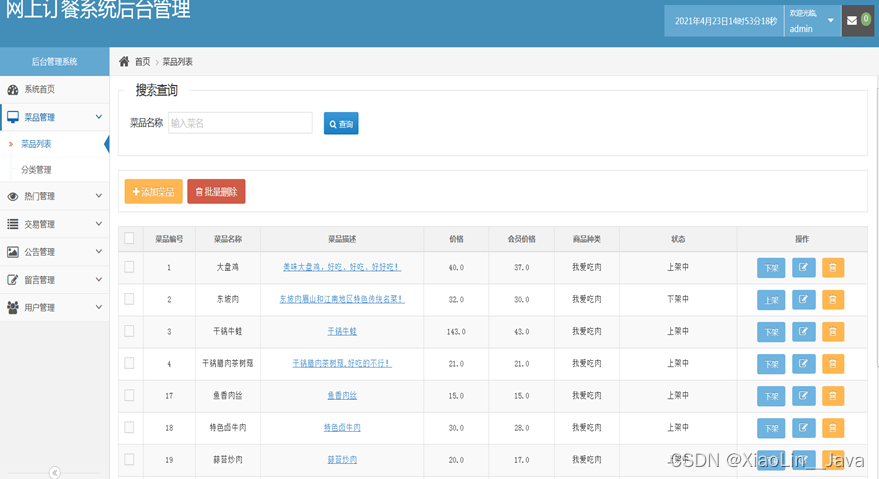The width and height of the screenshot is (879, 479).
Task: Check the box for dish 东坡肉
Action: point(129,299)
